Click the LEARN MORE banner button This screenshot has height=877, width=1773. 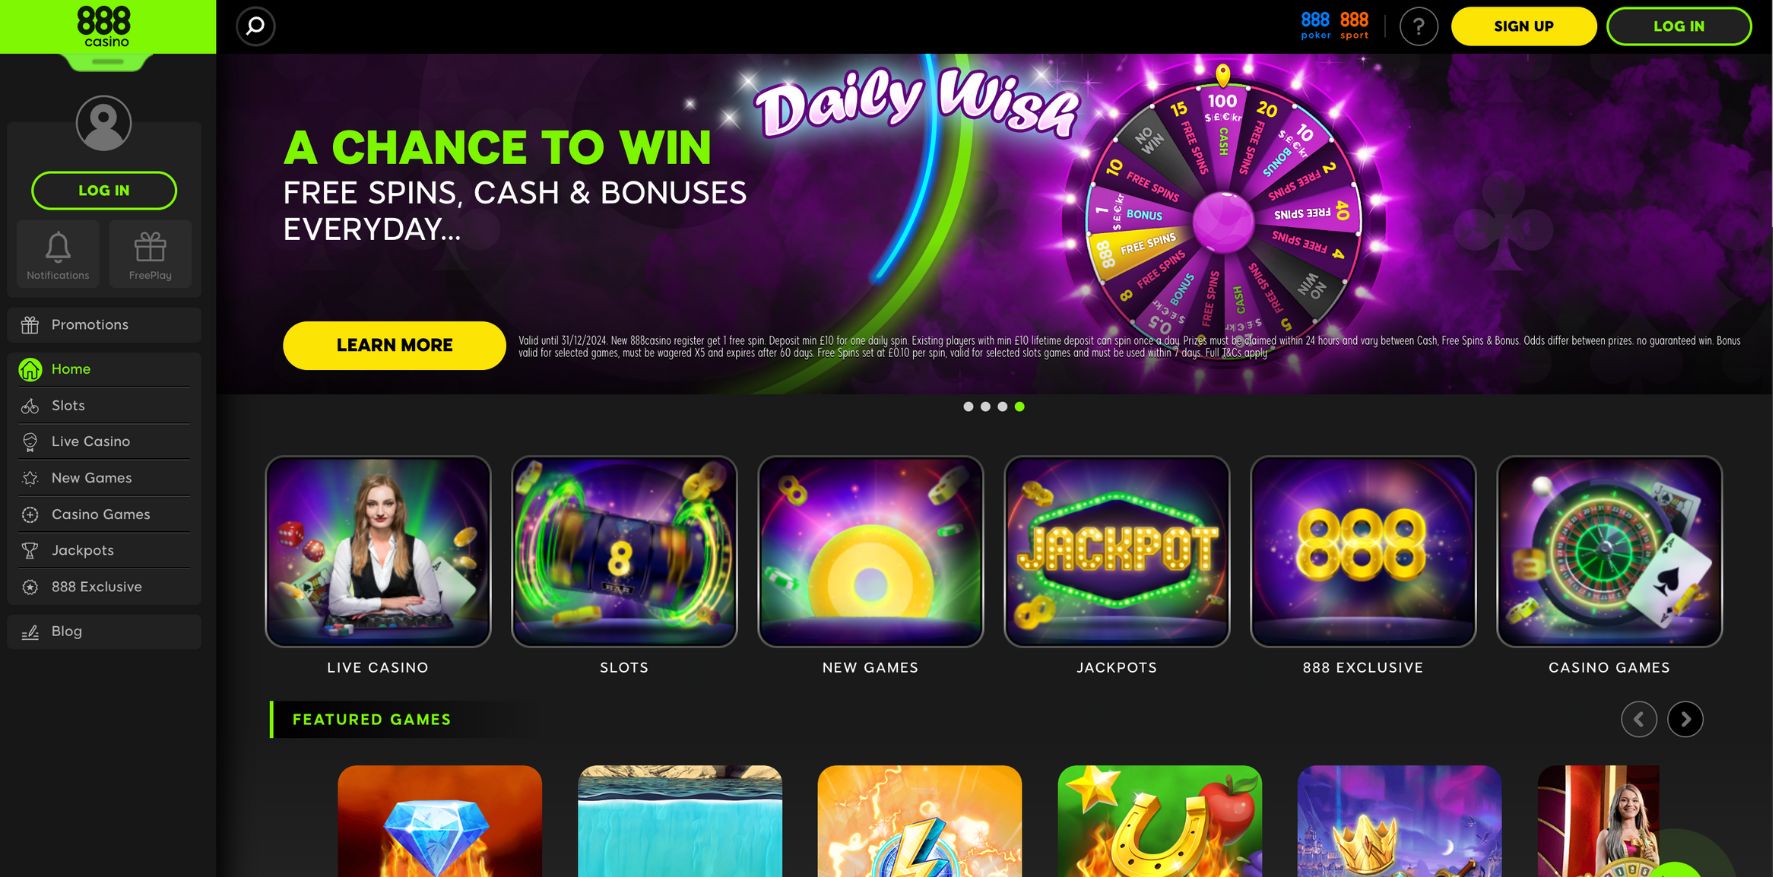[x=394, y=345]
